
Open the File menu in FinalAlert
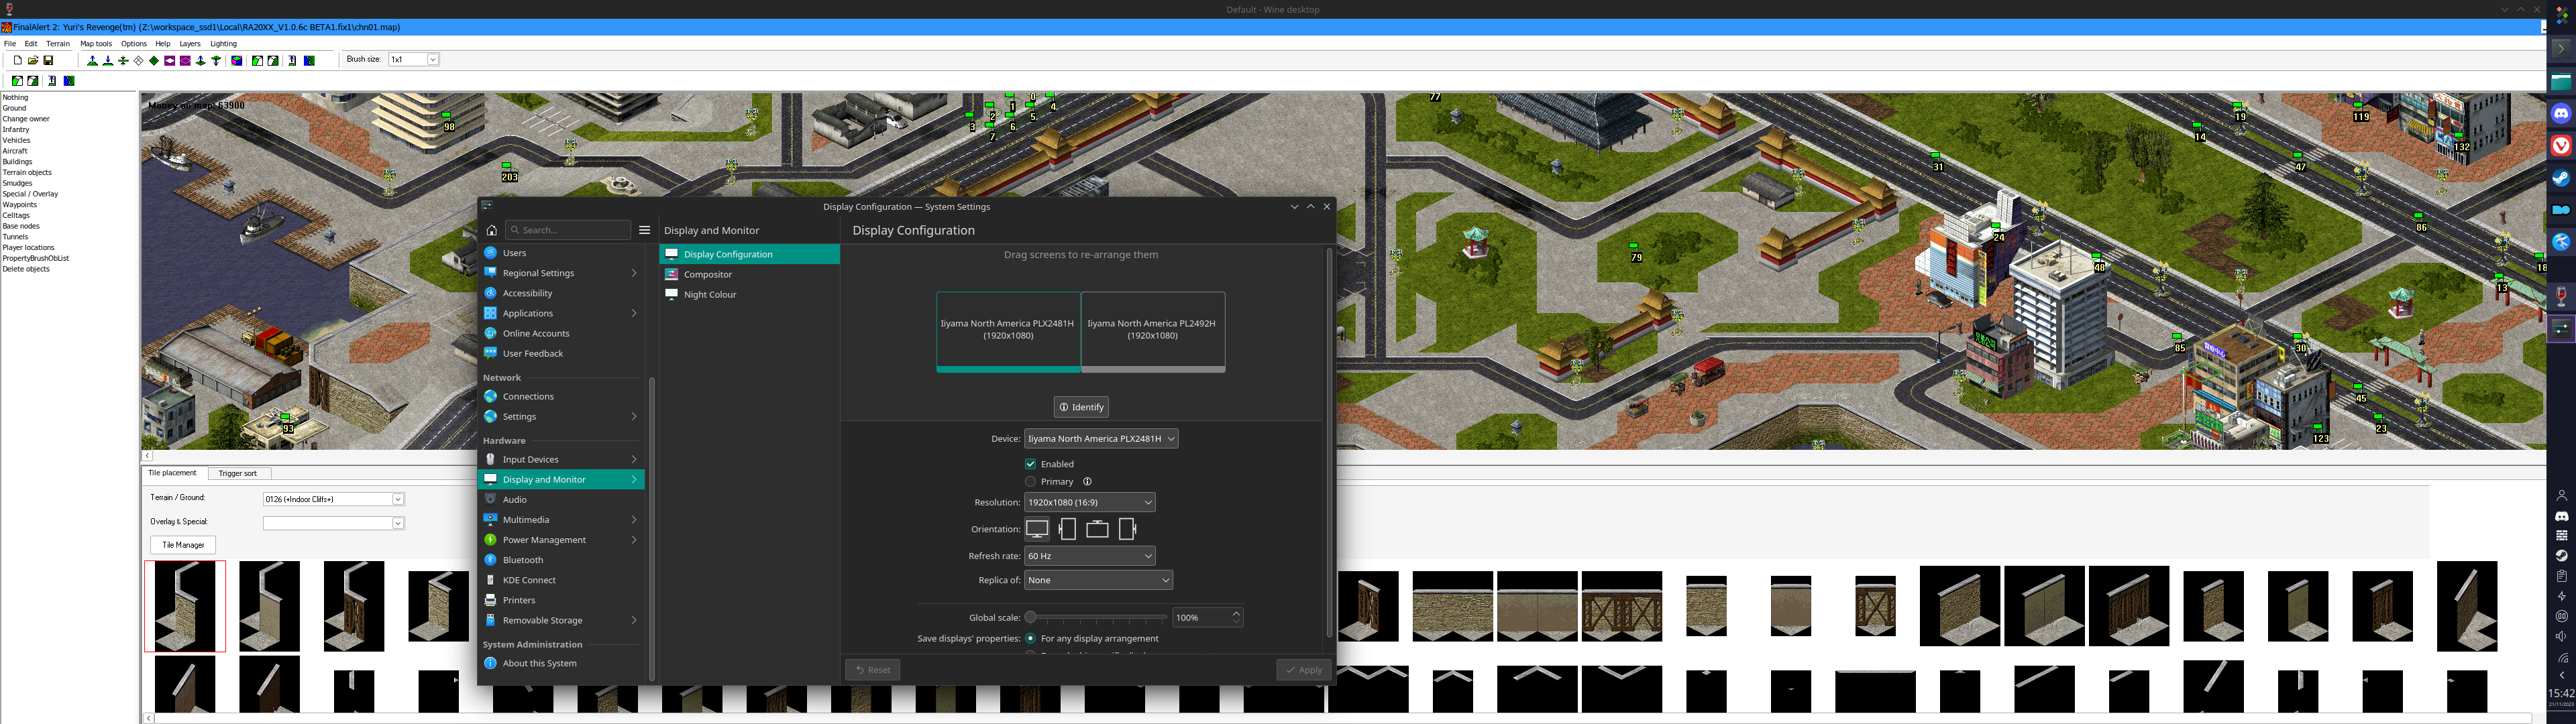point(10,44)
